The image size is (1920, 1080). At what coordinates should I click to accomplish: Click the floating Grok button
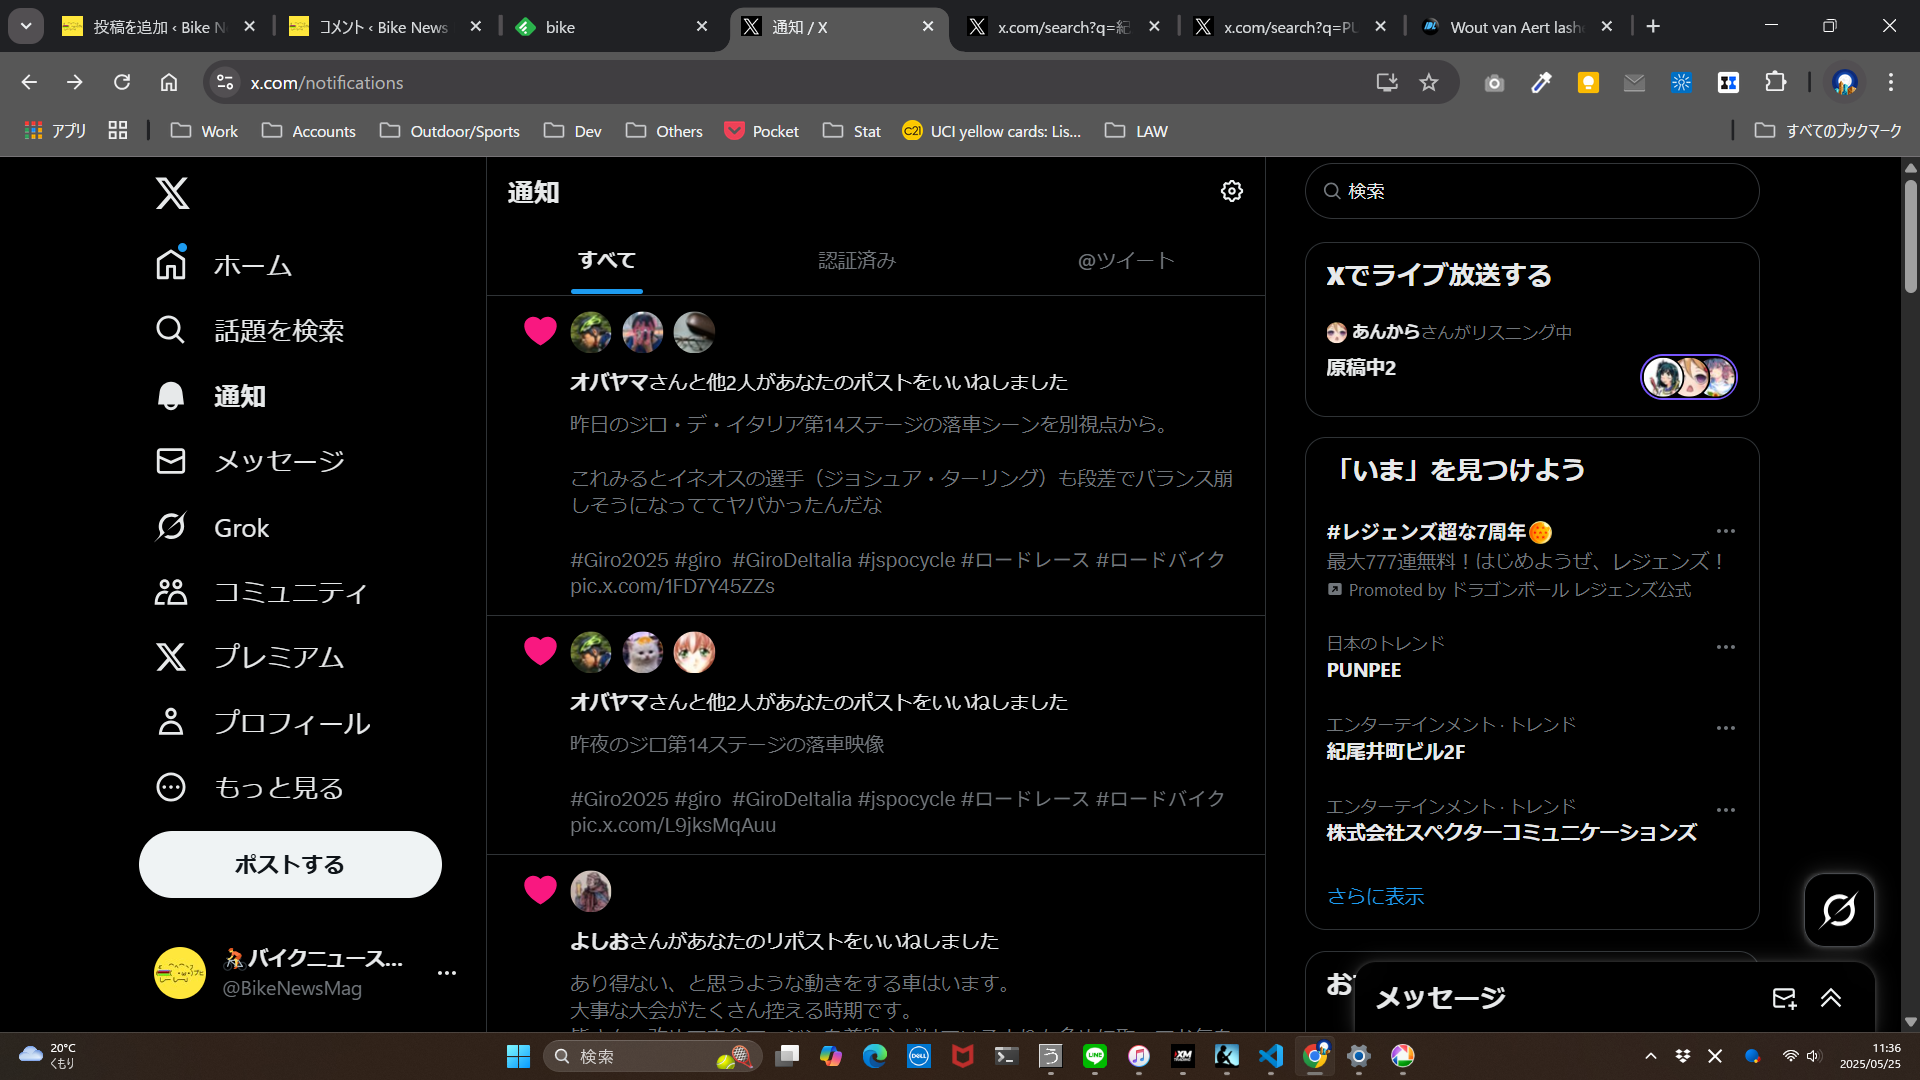[1838, 910]
